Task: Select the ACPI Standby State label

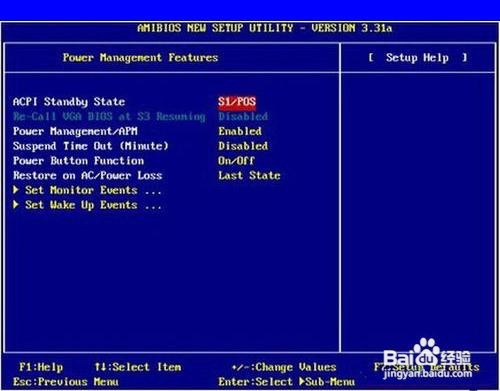Action: tap(69, 102)
